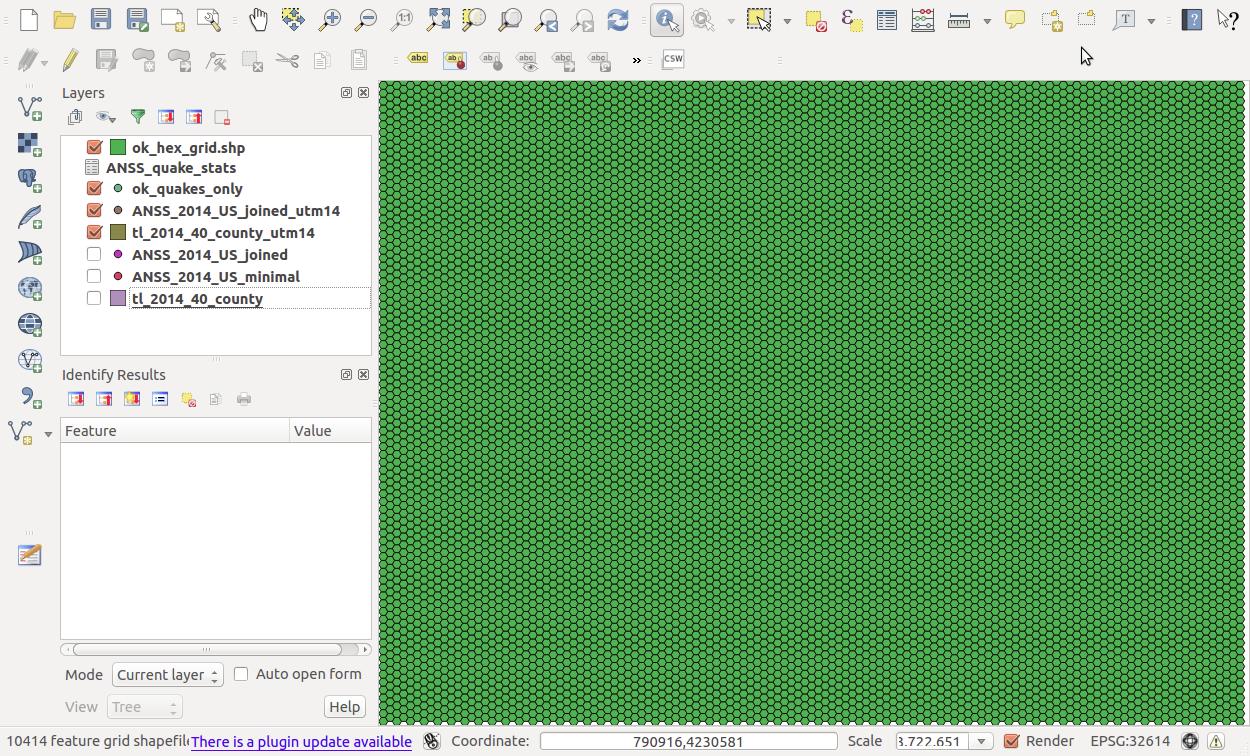1250x756 pixels.
Task: Open the field calculator abacus icon
Action: pyautogui.click(x=923, y=20)
